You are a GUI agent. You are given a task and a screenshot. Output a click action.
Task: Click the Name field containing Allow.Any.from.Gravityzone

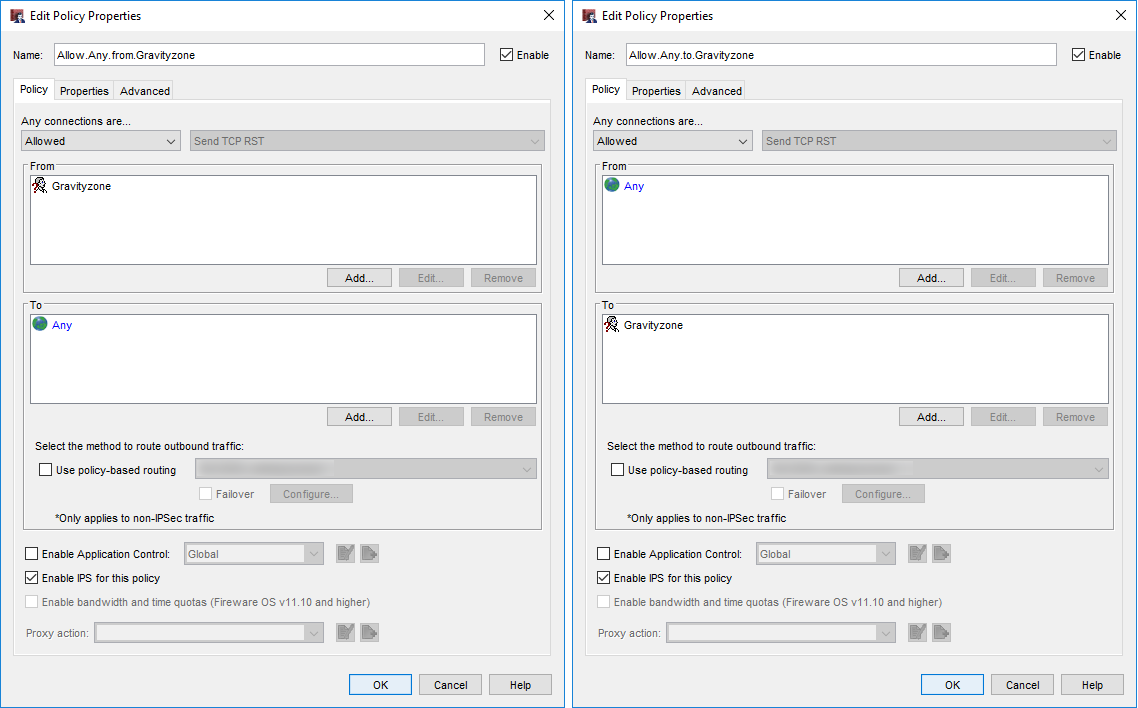[x=268, y=55]
